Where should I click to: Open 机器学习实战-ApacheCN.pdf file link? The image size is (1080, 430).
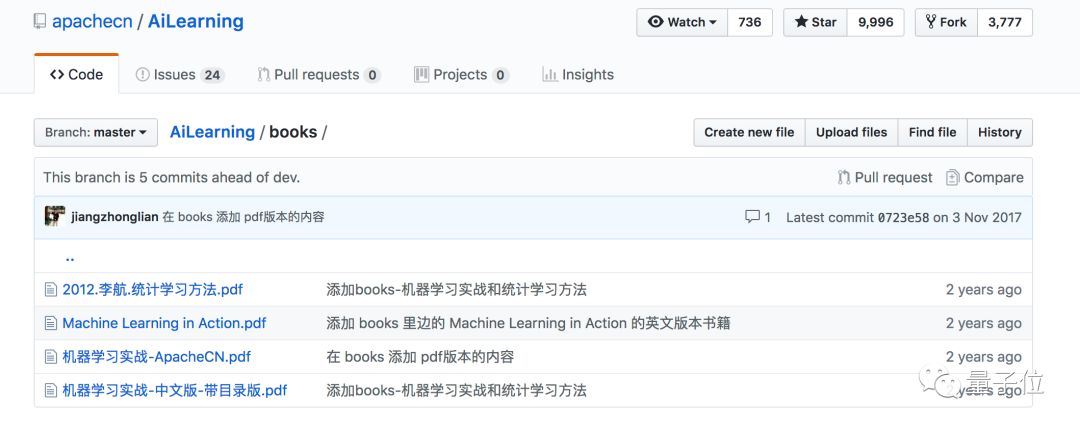(x=156, y=357)
